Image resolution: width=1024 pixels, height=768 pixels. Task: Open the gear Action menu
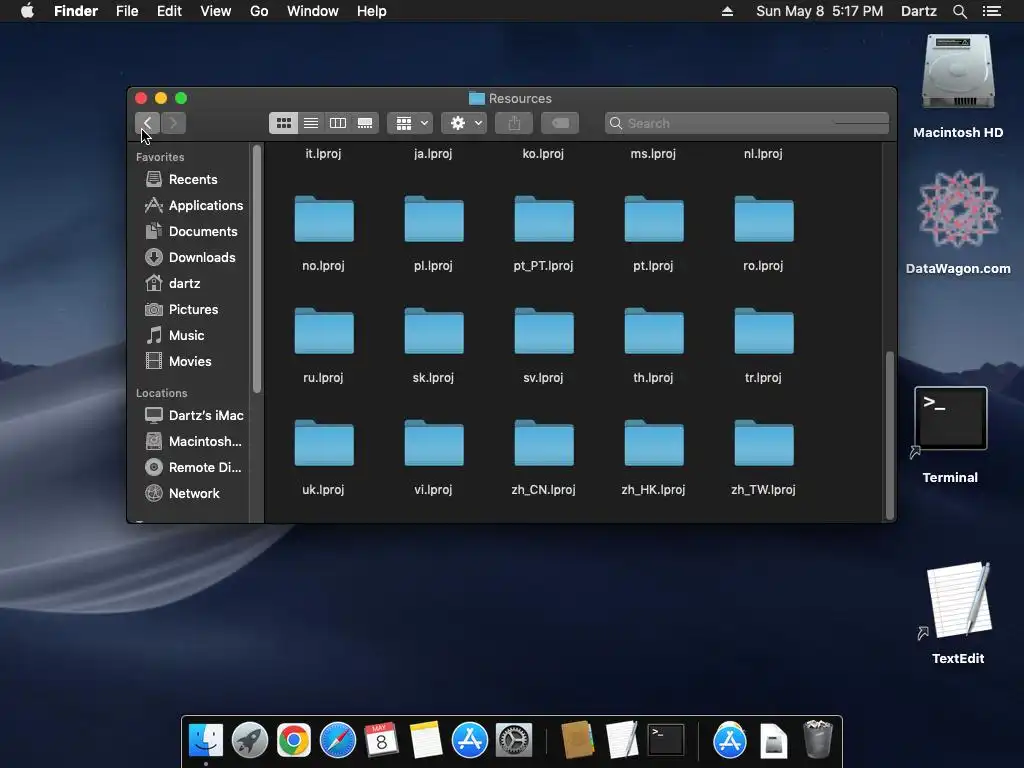(464, 123)
